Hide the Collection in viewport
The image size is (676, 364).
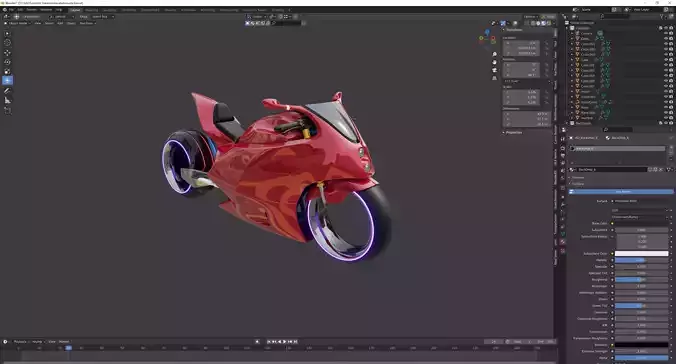666,28
